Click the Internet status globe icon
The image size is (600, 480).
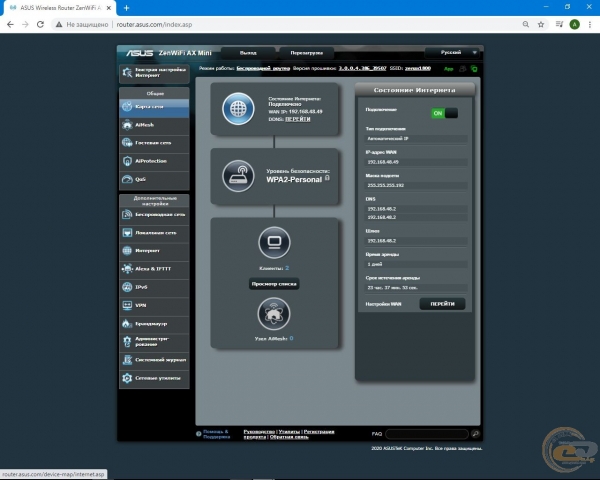tap(238, 109)
